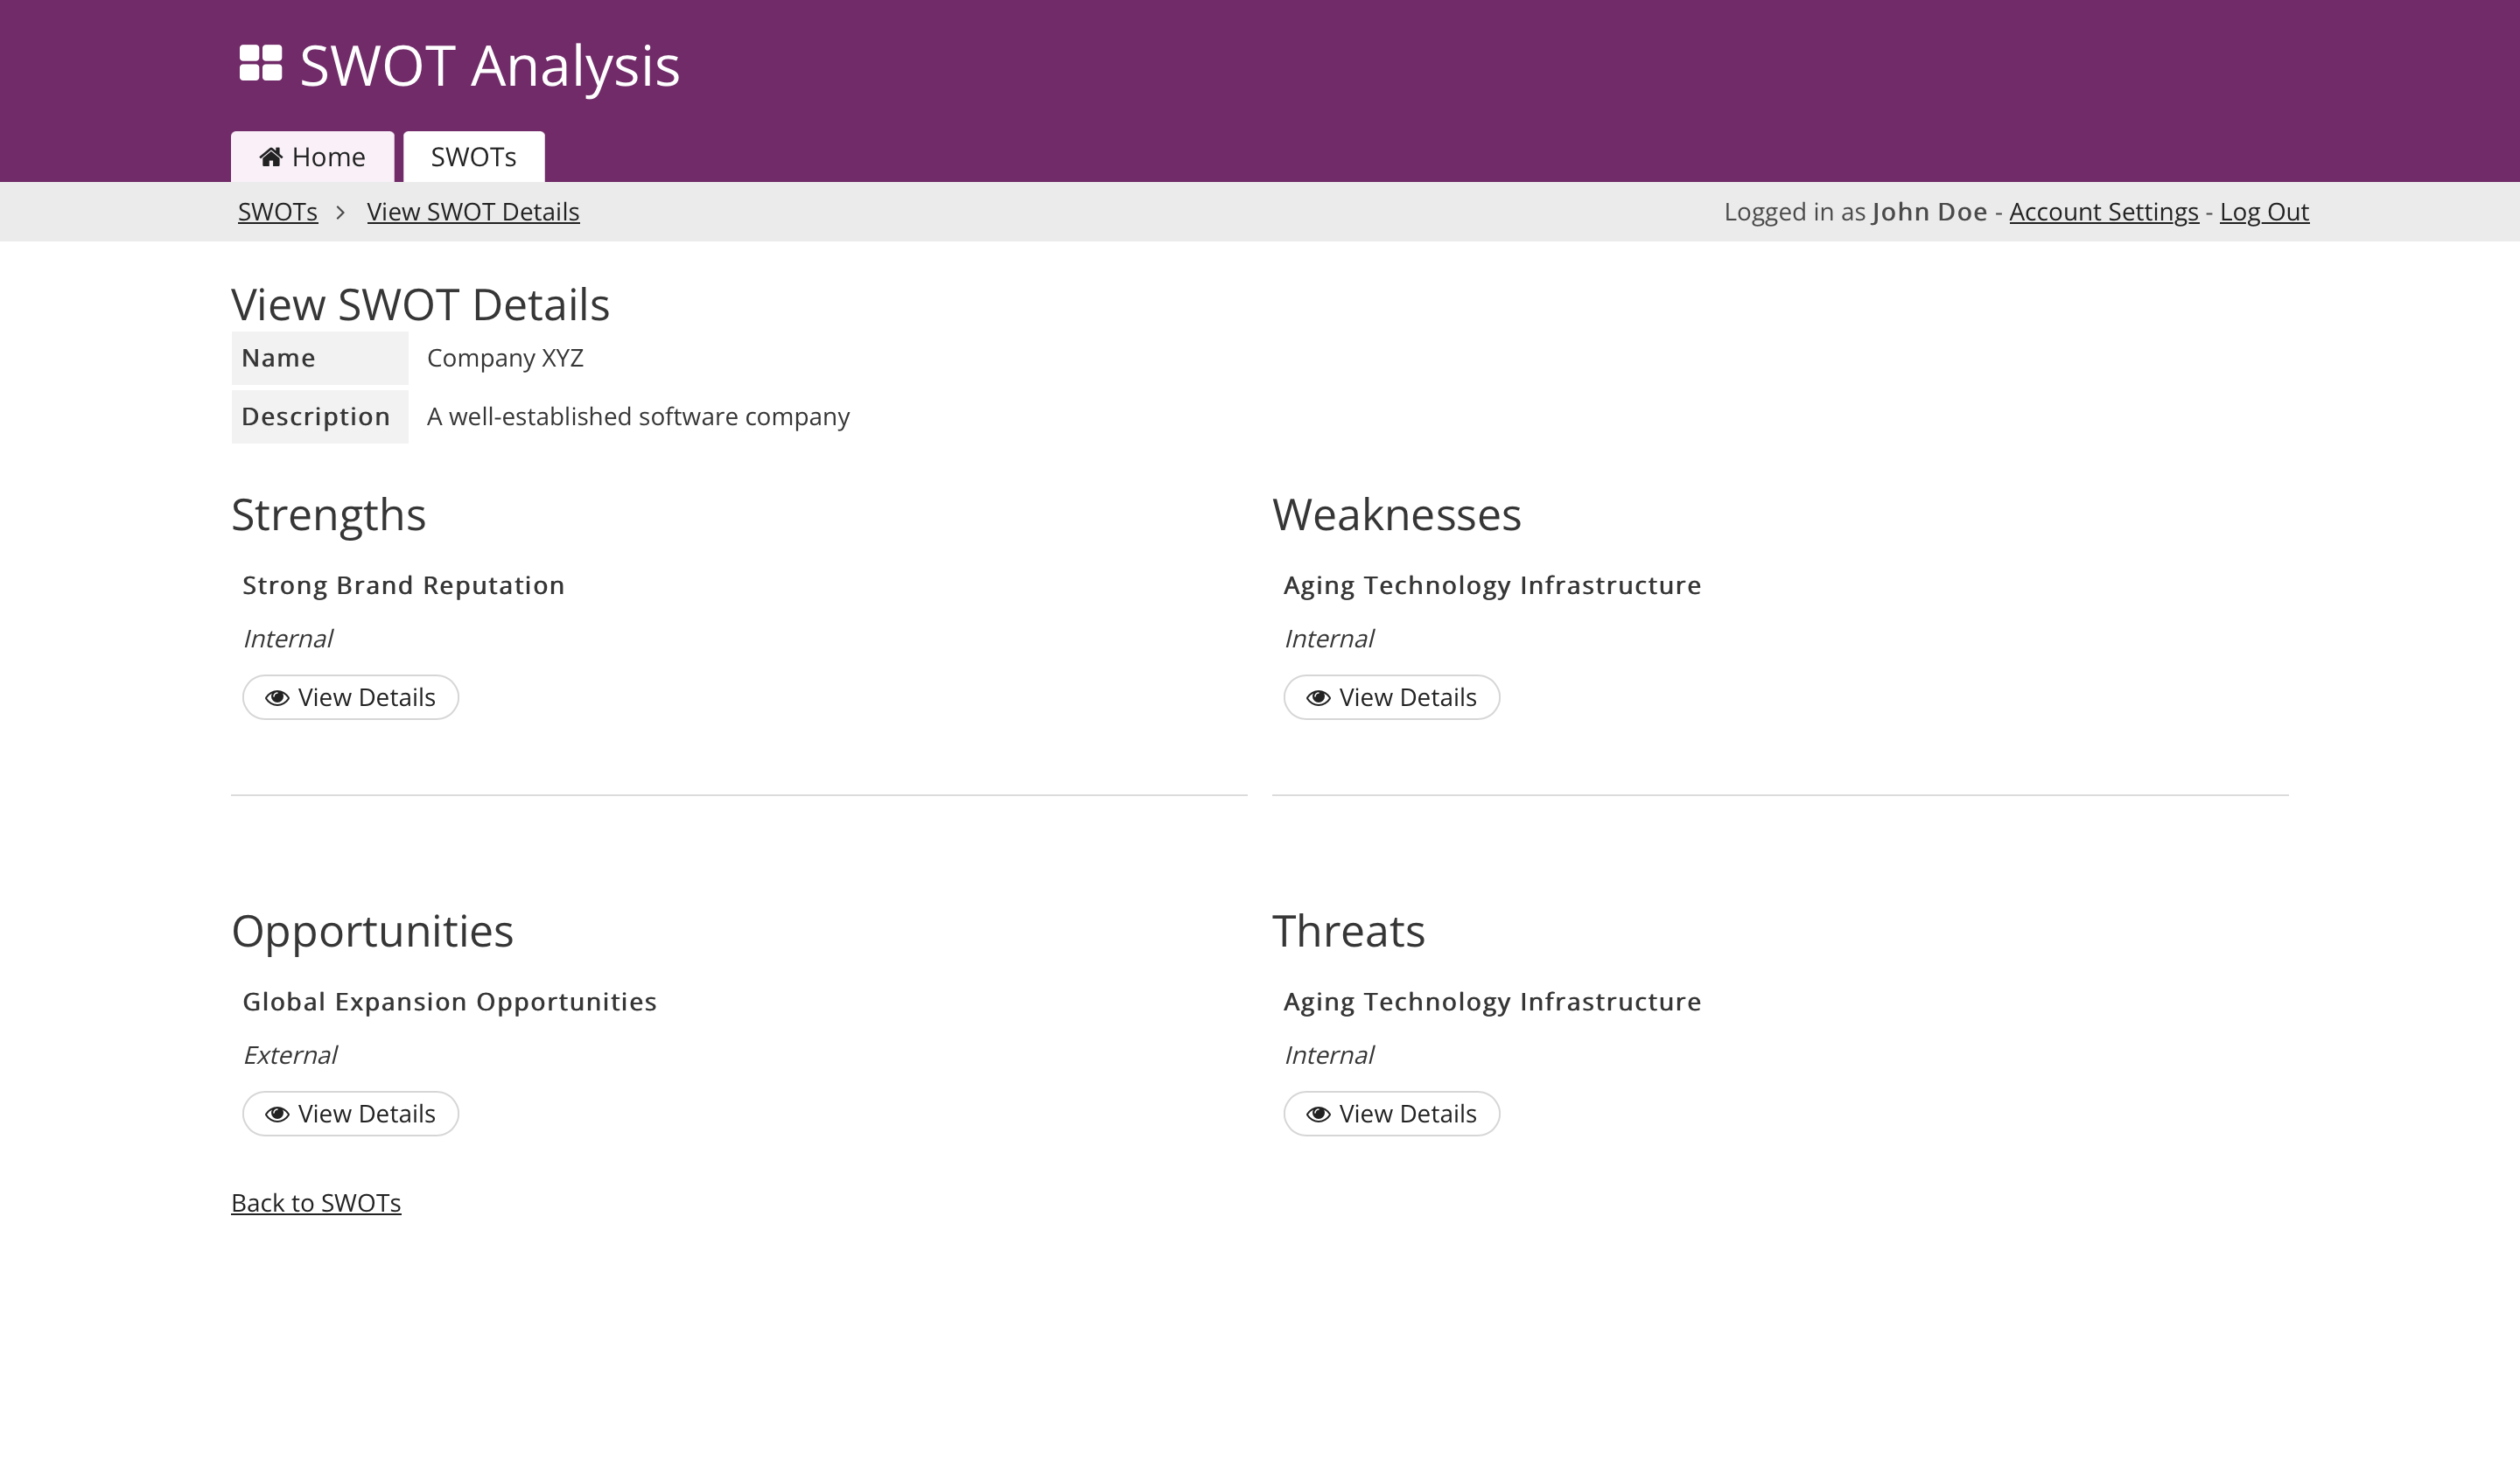This screenshot has width=2520, height=1482.
Task: View details of the Threats item
Action: 1391,1114
